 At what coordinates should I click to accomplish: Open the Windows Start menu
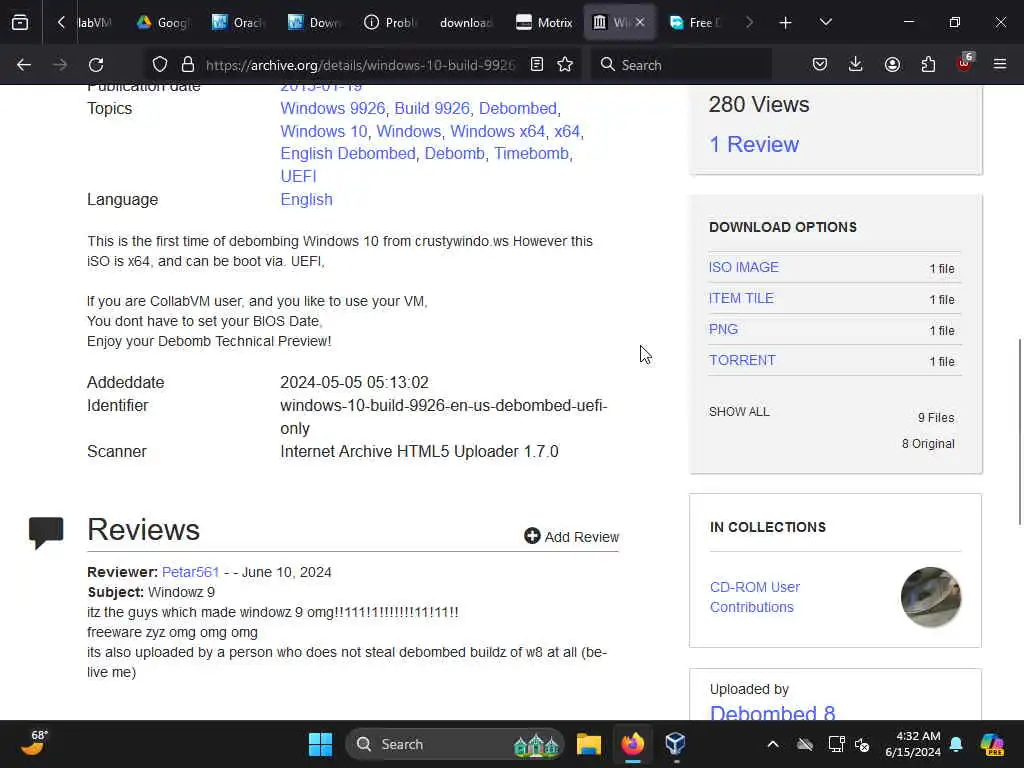point(320,744)
